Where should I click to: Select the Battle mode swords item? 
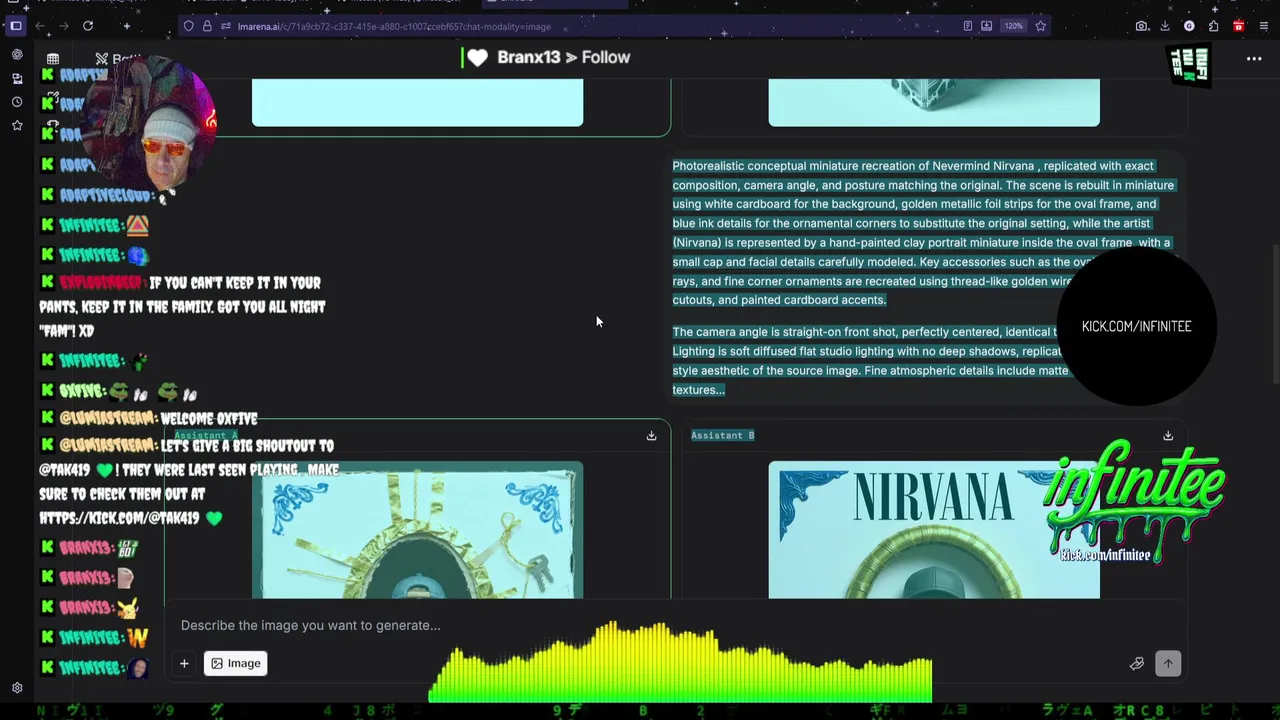tap(118, 59)
